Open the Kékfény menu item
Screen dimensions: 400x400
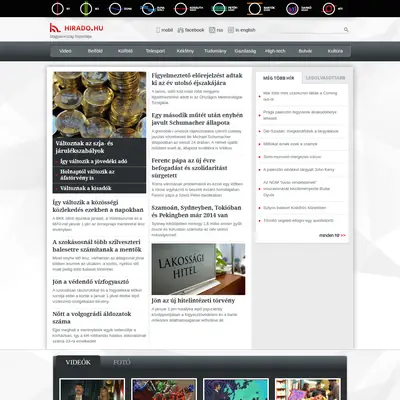(x=185, y=51)
